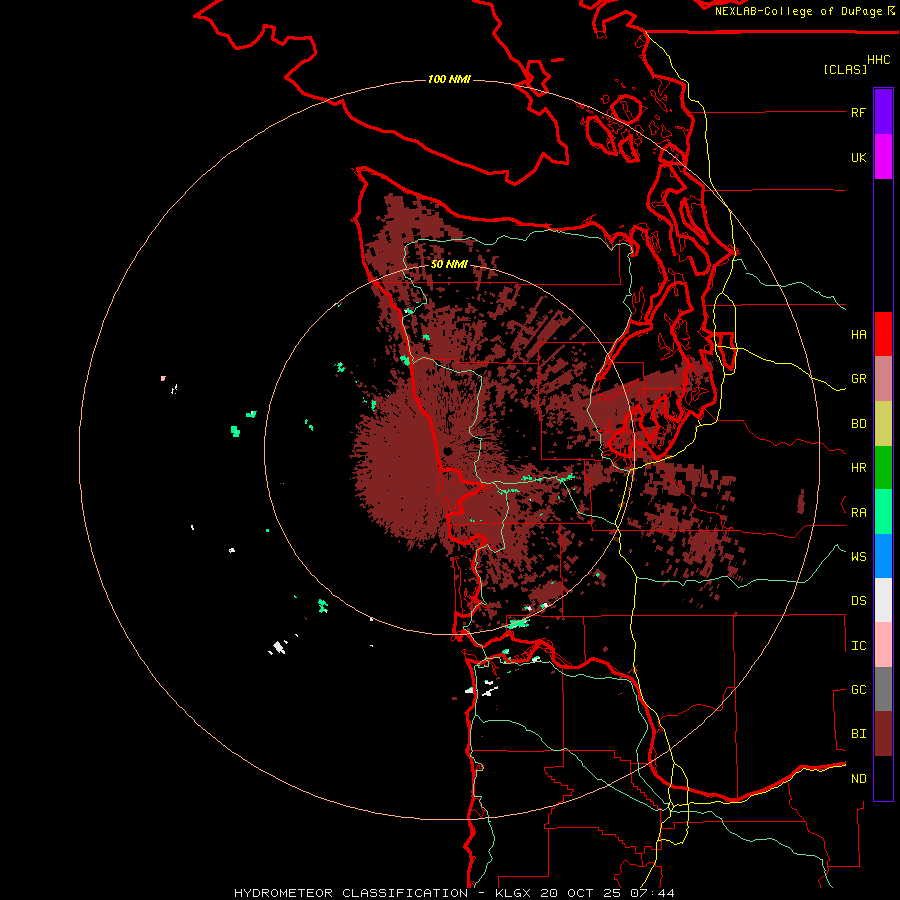
Task: Click the HA red legend color block
Action: 883,334
